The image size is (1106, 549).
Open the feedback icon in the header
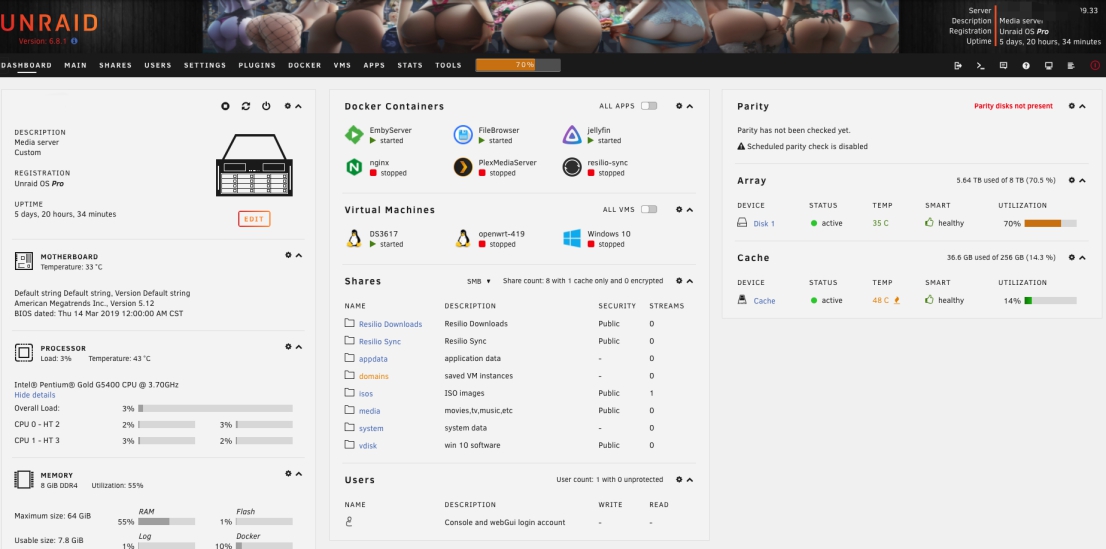[1003, 66]
